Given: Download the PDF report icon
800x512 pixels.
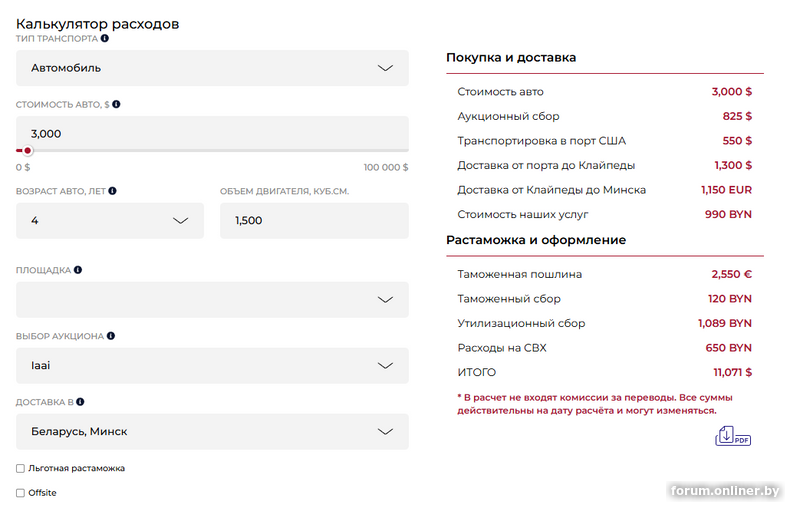Looking at the screenshot, I should pyautogui.click(x=732, y=436).
